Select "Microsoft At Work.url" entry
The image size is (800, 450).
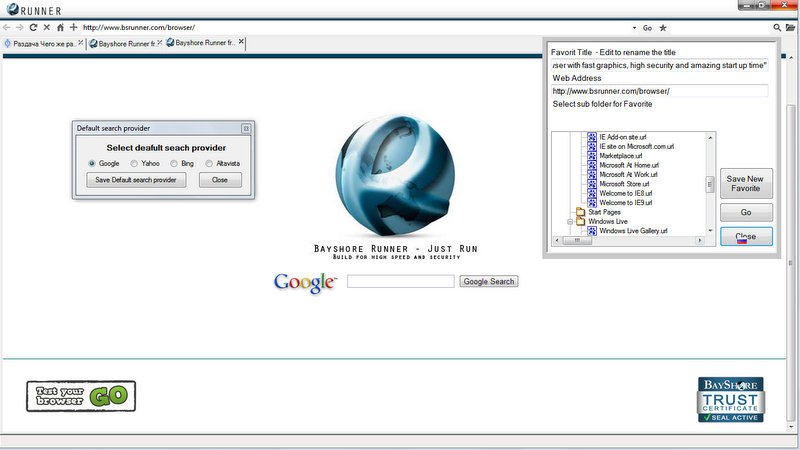(629, 174)
